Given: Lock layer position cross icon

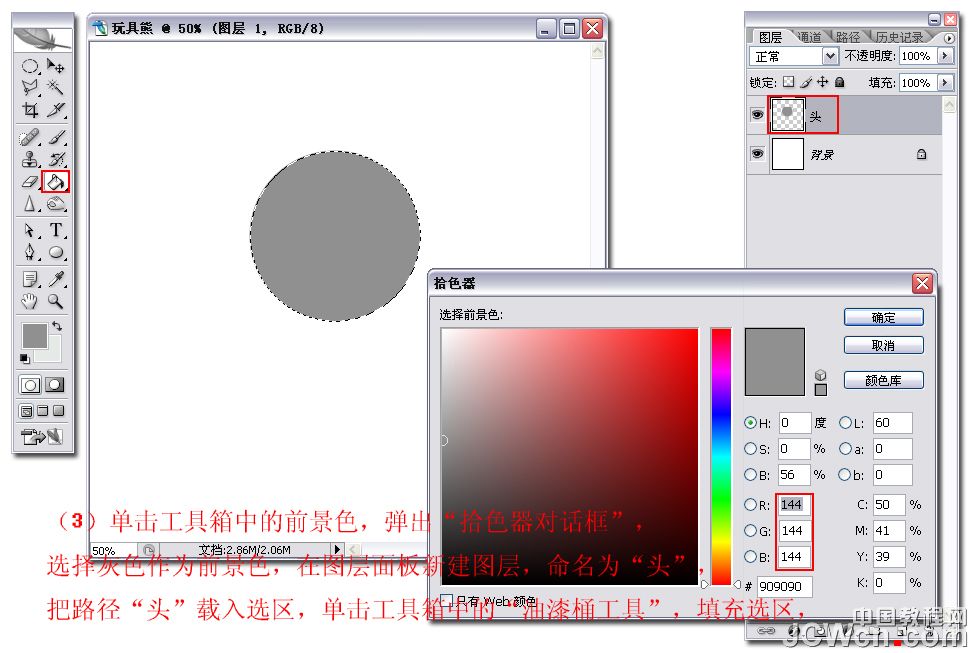Looking at the screenshot, I should pos(822,82).
